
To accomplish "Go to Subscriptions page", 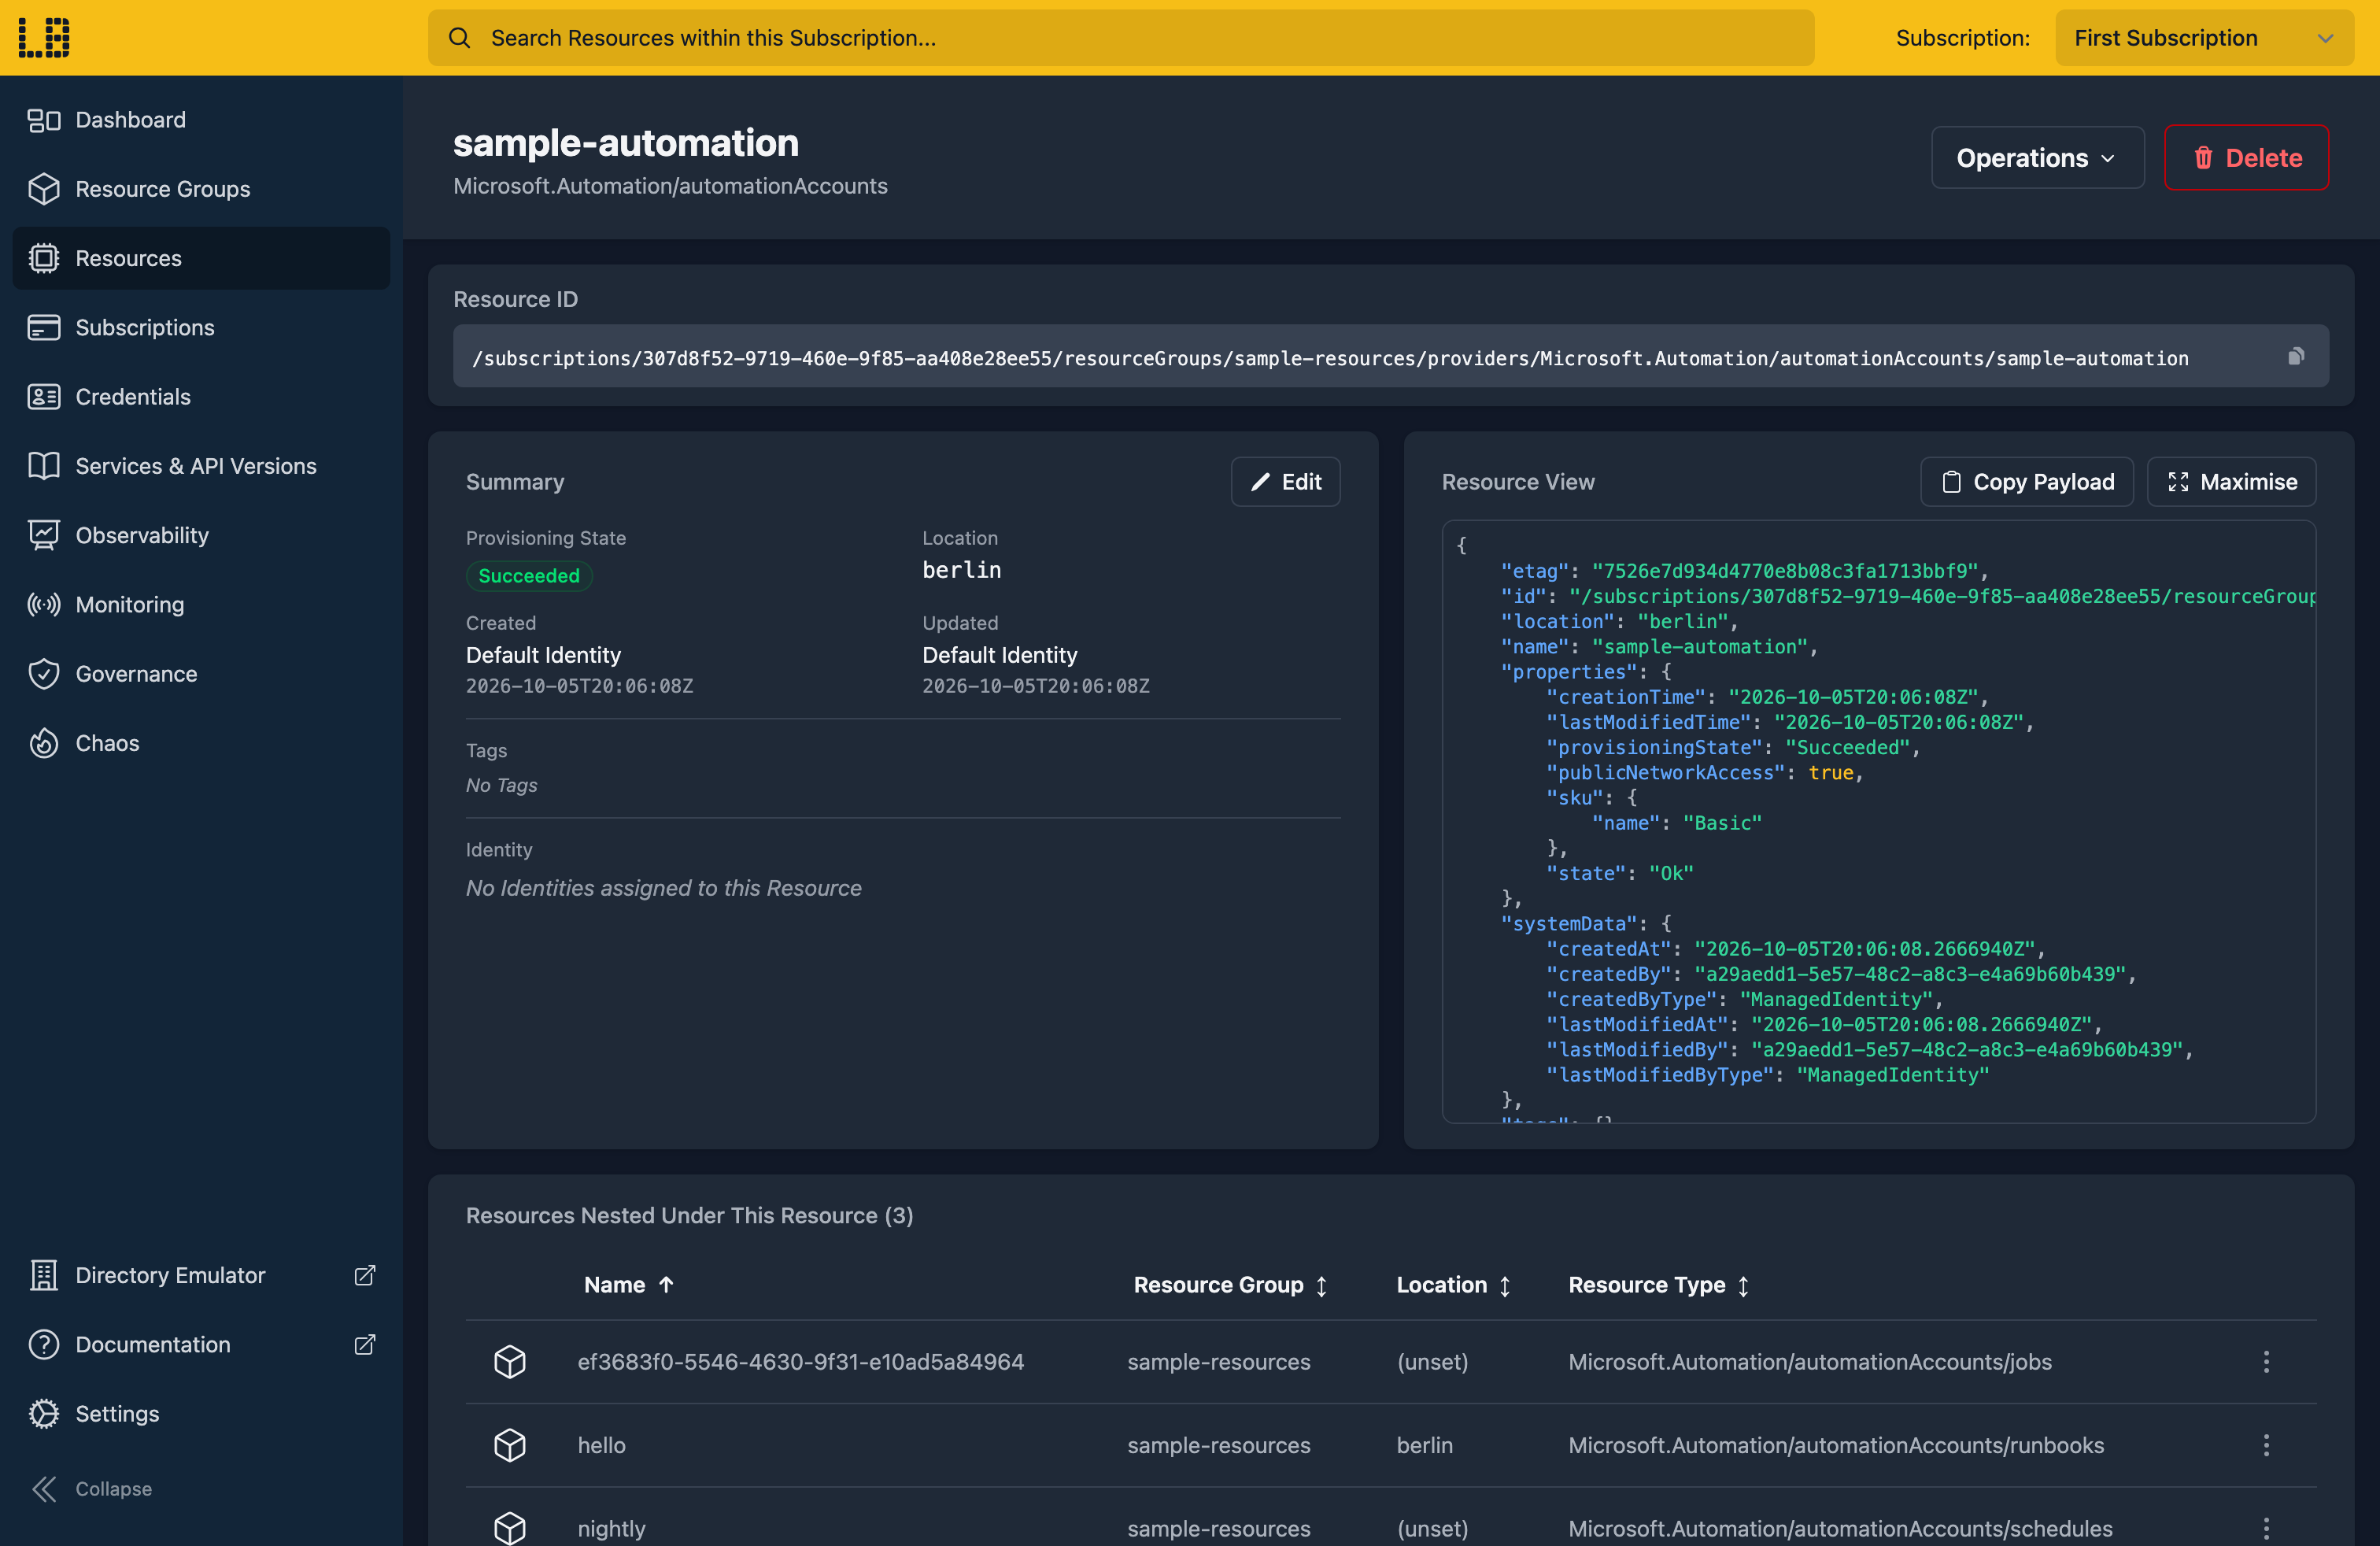I will [201, 327].
